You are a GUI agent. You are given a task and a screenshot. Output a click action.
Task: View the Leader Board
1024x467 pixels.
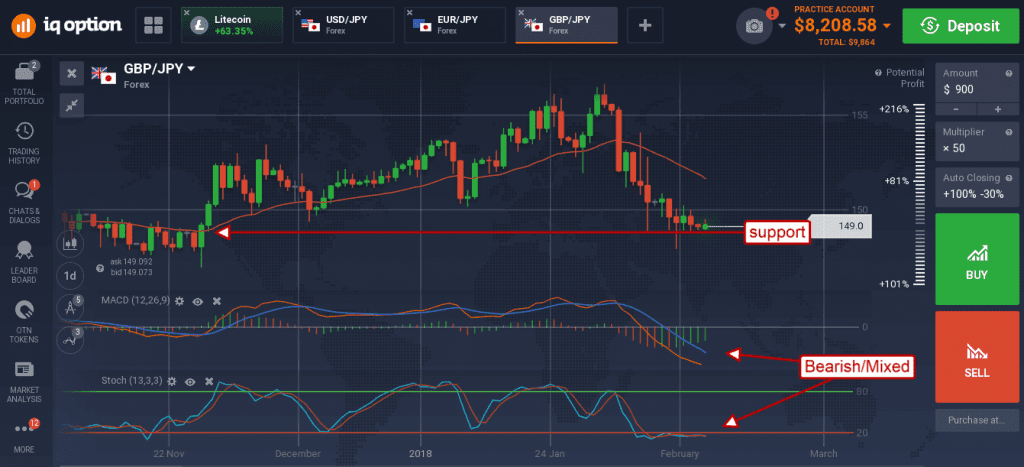(24, 262)
